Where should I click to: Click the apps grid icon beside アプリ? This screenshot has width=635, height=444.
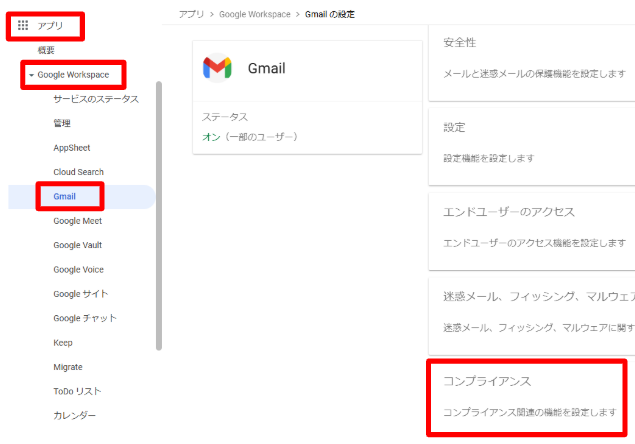pos(23,26)
